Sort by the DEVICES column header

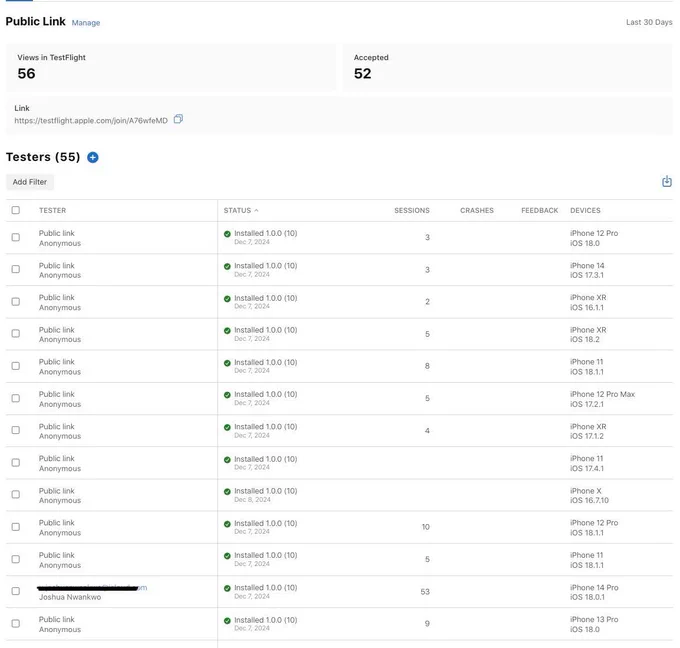tap(585, 210)
